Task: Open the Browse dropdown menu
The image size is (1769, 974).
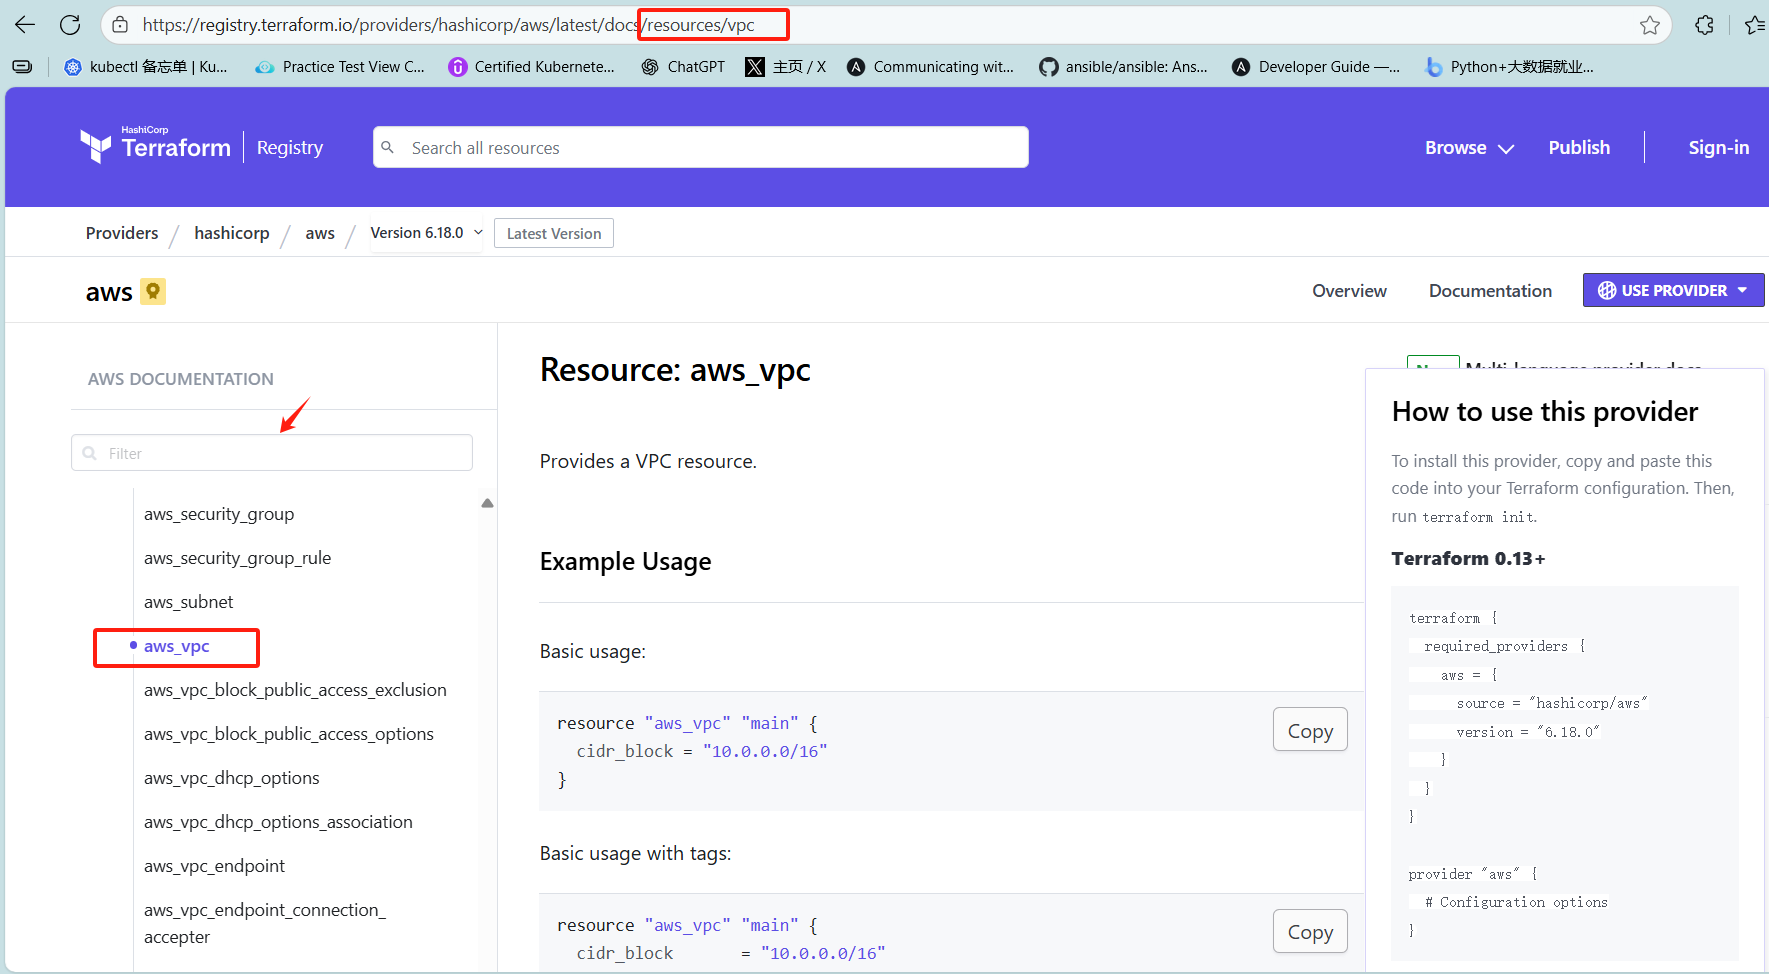Action: click(x=1469, y=147)
